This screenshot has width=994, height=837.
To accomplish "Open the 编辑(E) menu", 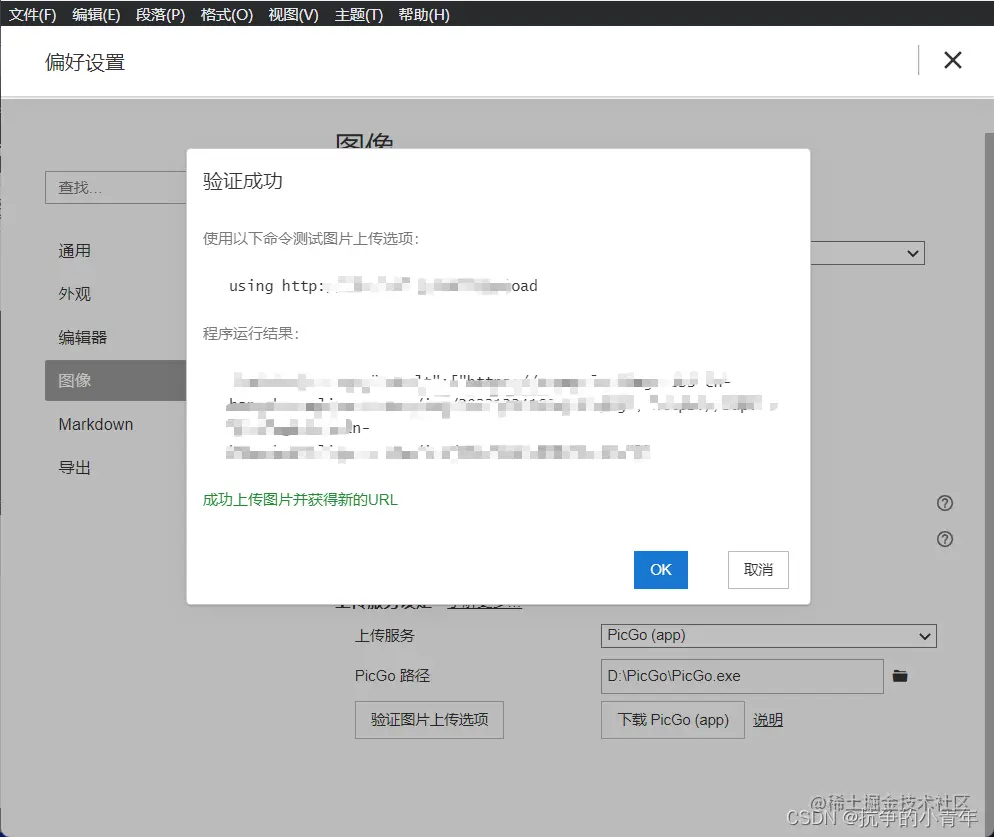I will coord(96,14).
